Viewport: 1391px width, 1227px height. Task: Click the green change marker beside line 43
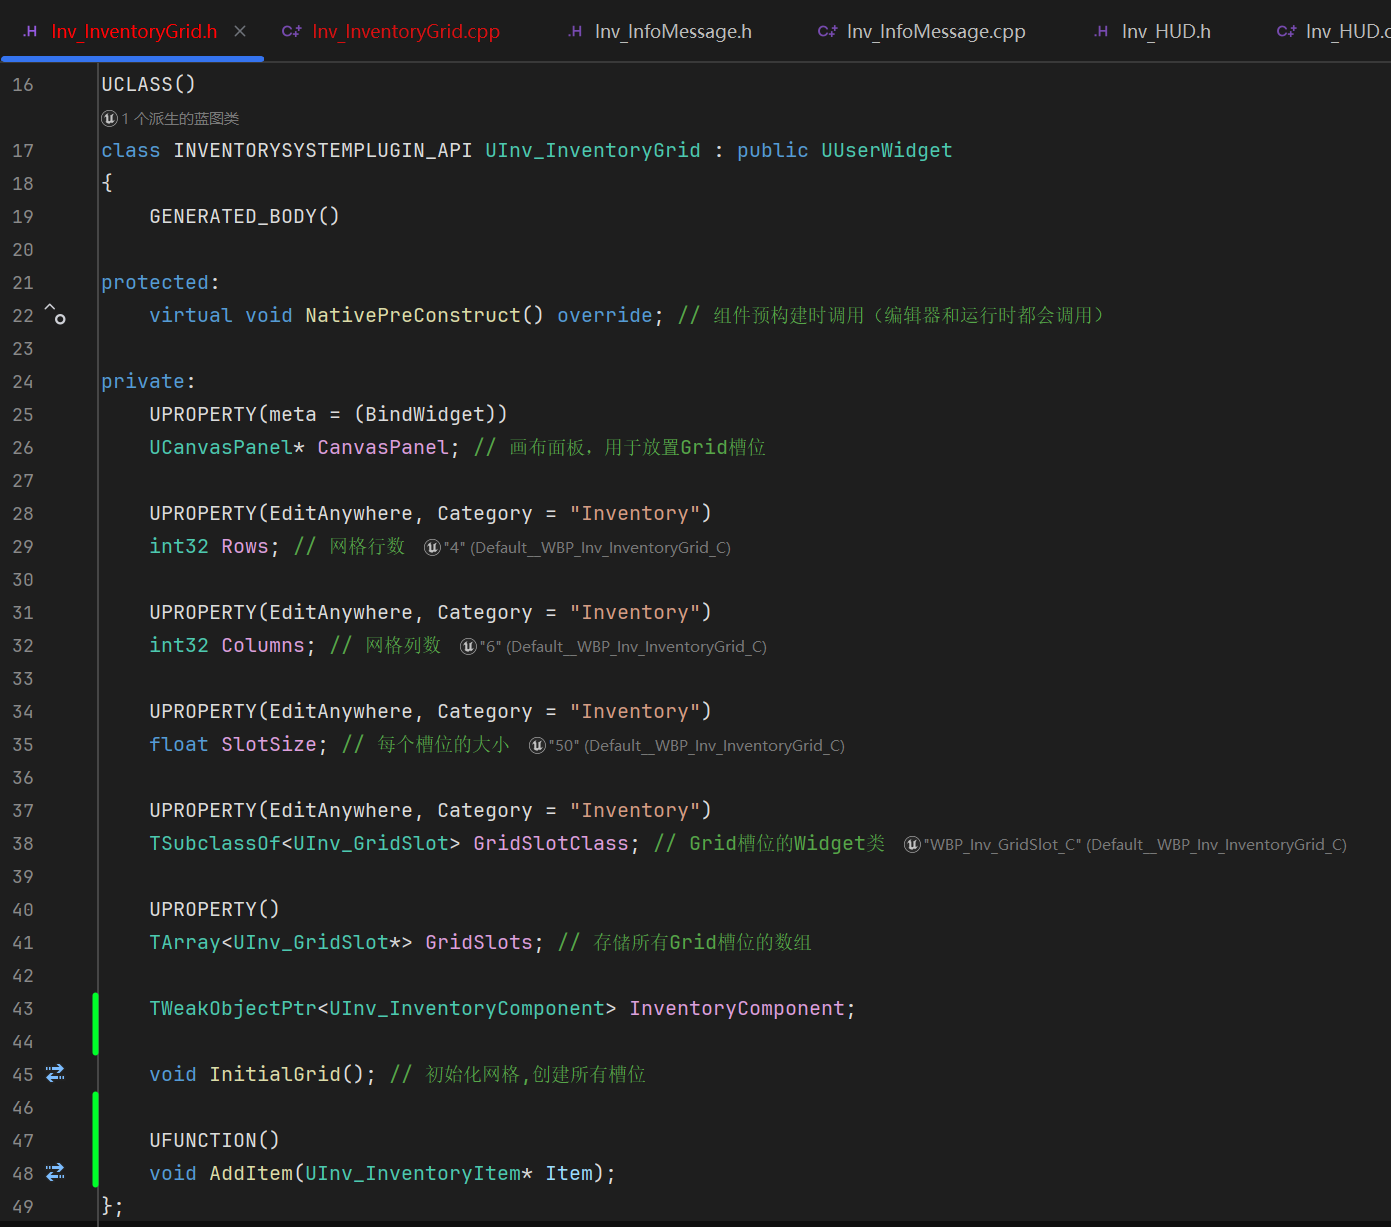95,1024
